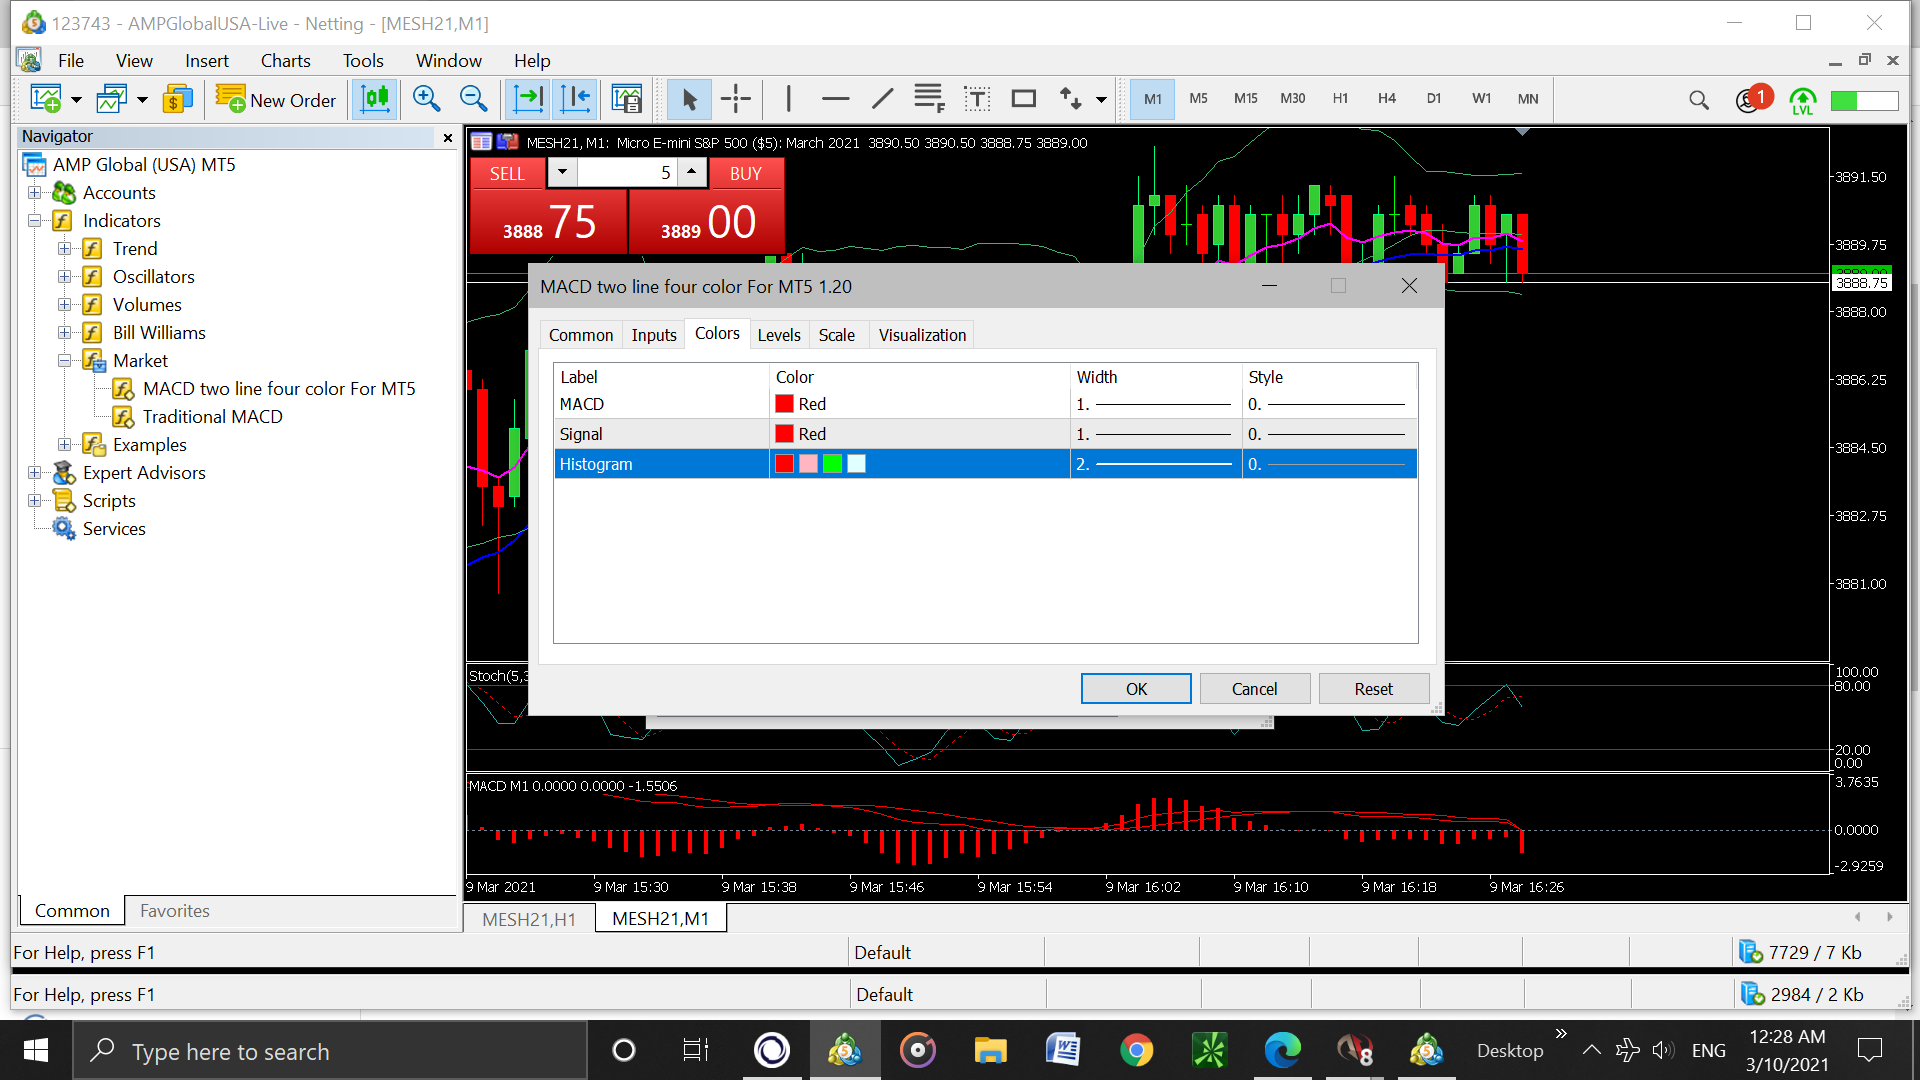Select the crosshair cursor tool
This screenshot has width=1920, height=1080.
[x=736, y=99]
